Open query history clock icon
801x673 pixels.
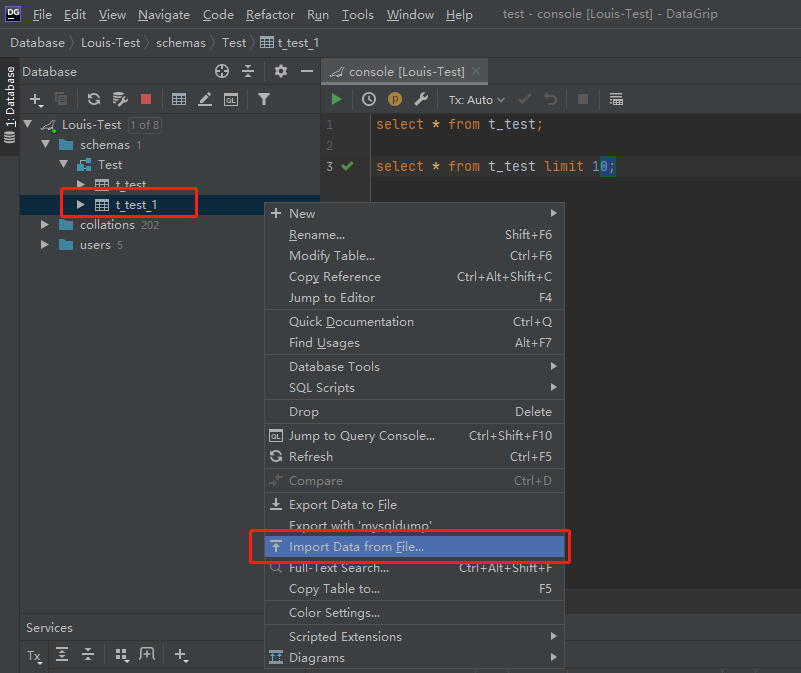click(369, 99)
